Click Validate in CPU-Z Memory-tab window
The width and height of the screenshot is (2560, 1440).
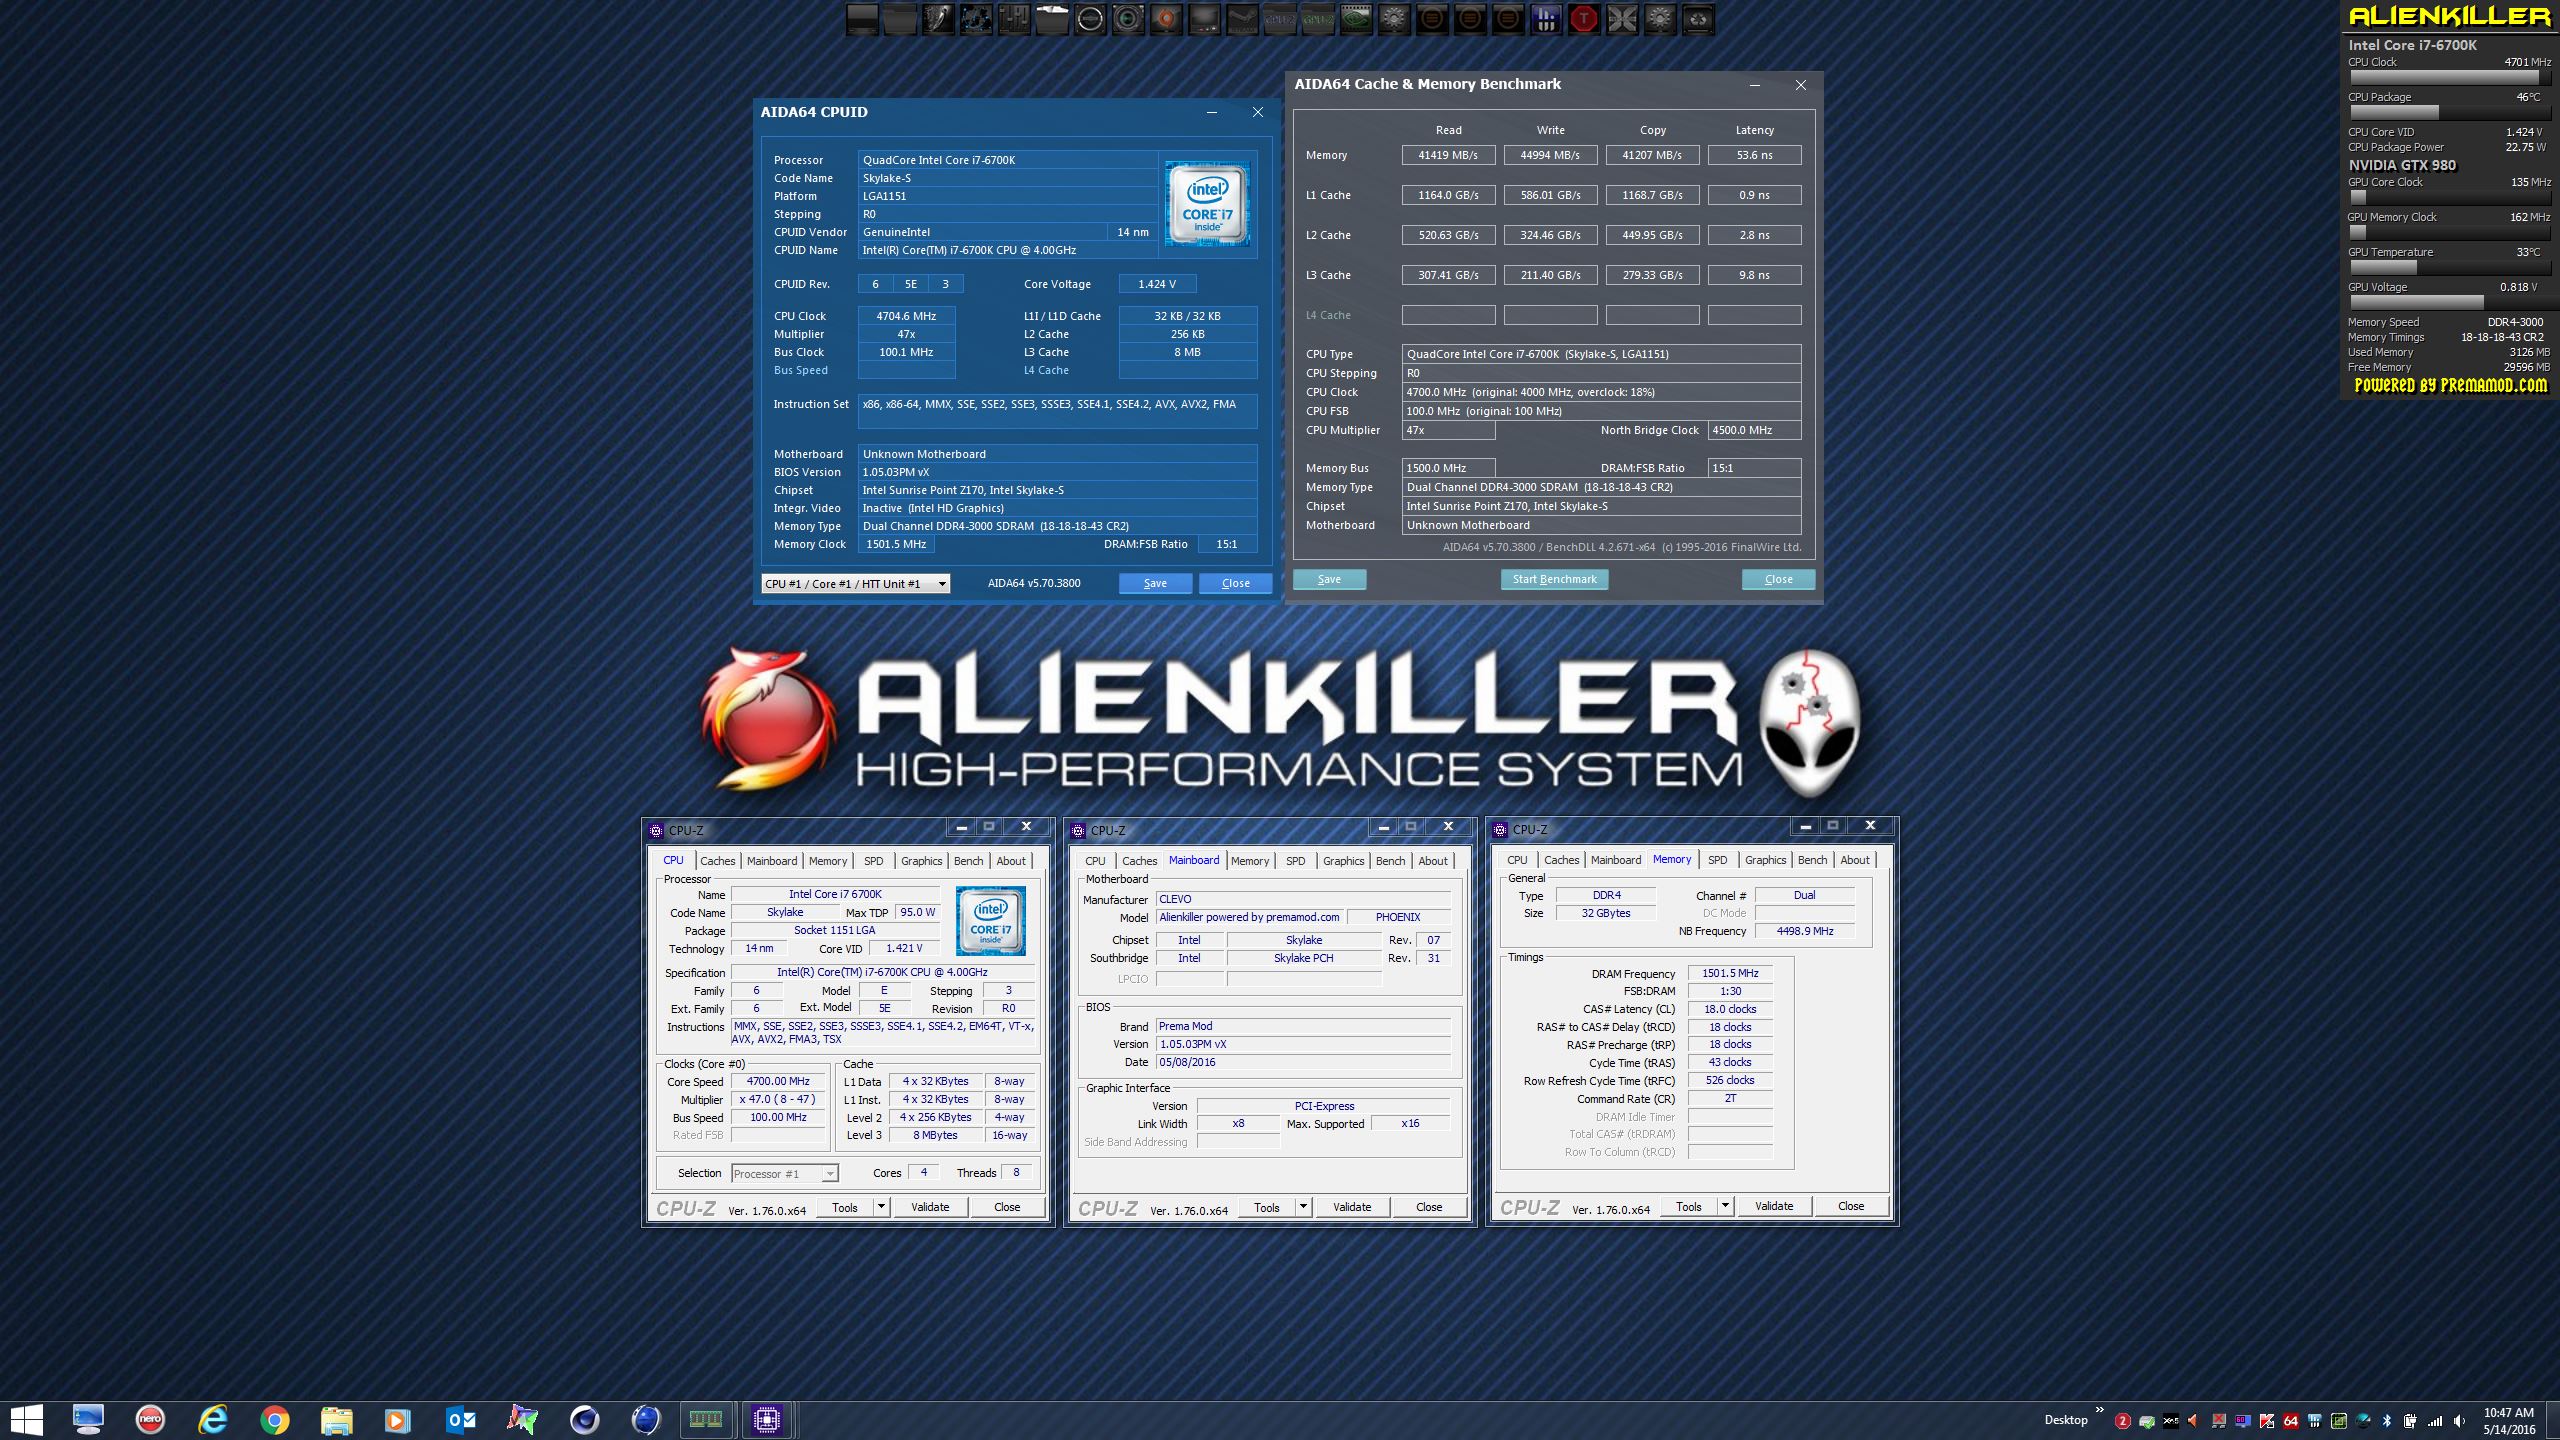coord(1774,1206)
